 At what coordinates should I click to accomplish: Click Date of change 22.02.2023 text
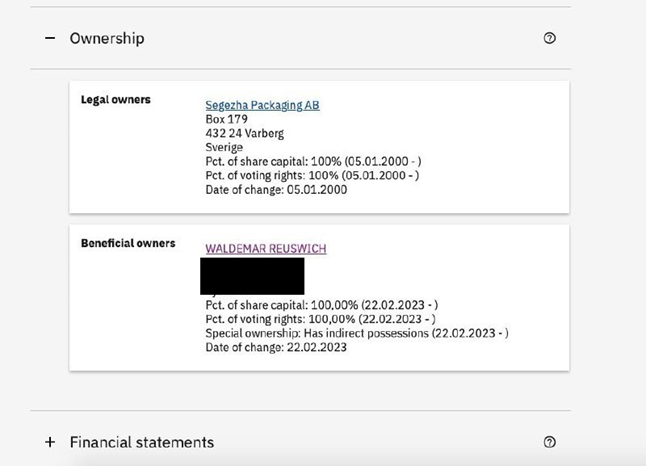coord(276,347)
